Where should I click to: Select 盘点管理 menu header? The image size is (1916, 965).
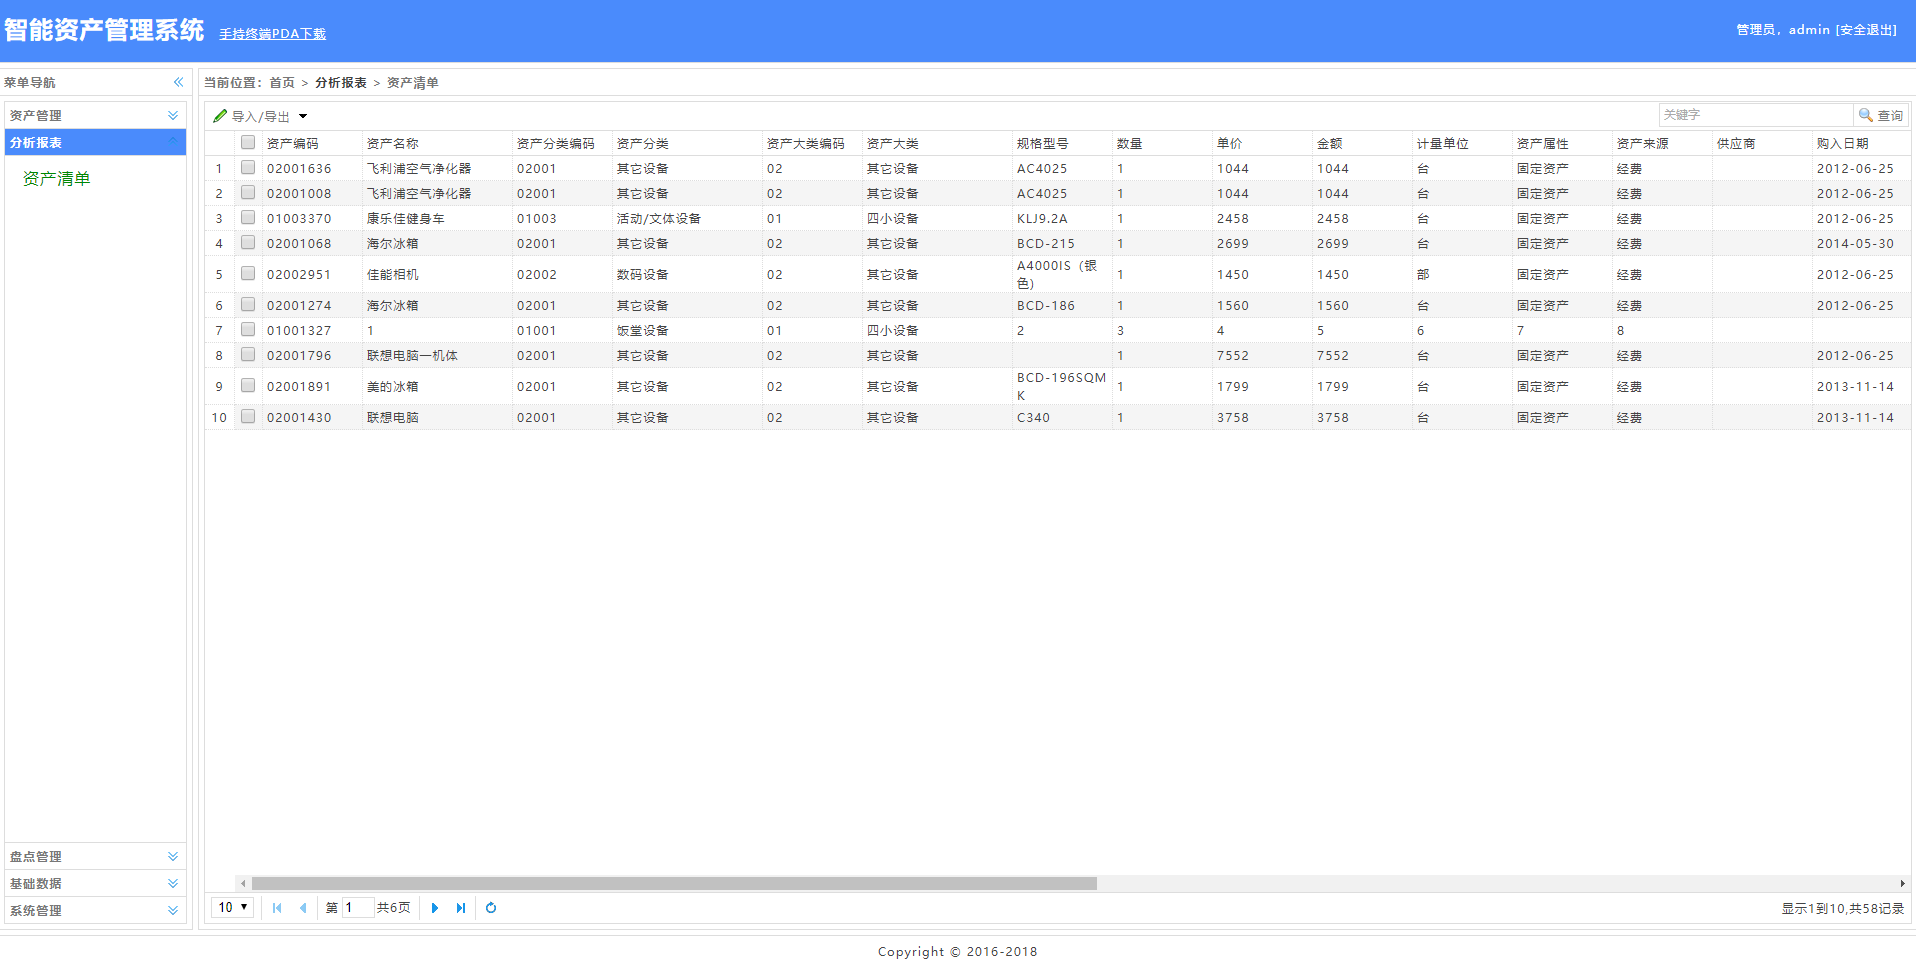pyautogui.click(x=95, y=857)
